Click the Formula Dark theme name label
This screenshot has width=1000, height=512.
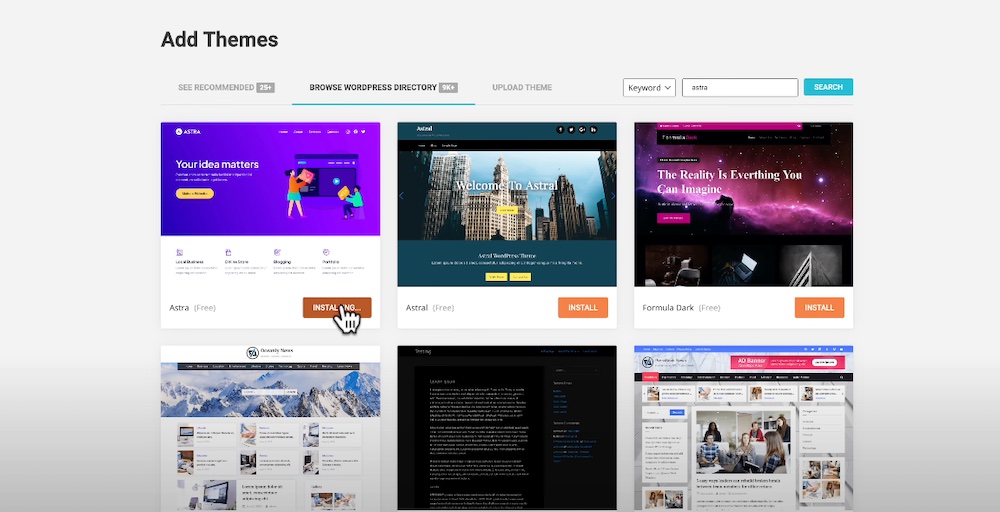click(668, 307)
